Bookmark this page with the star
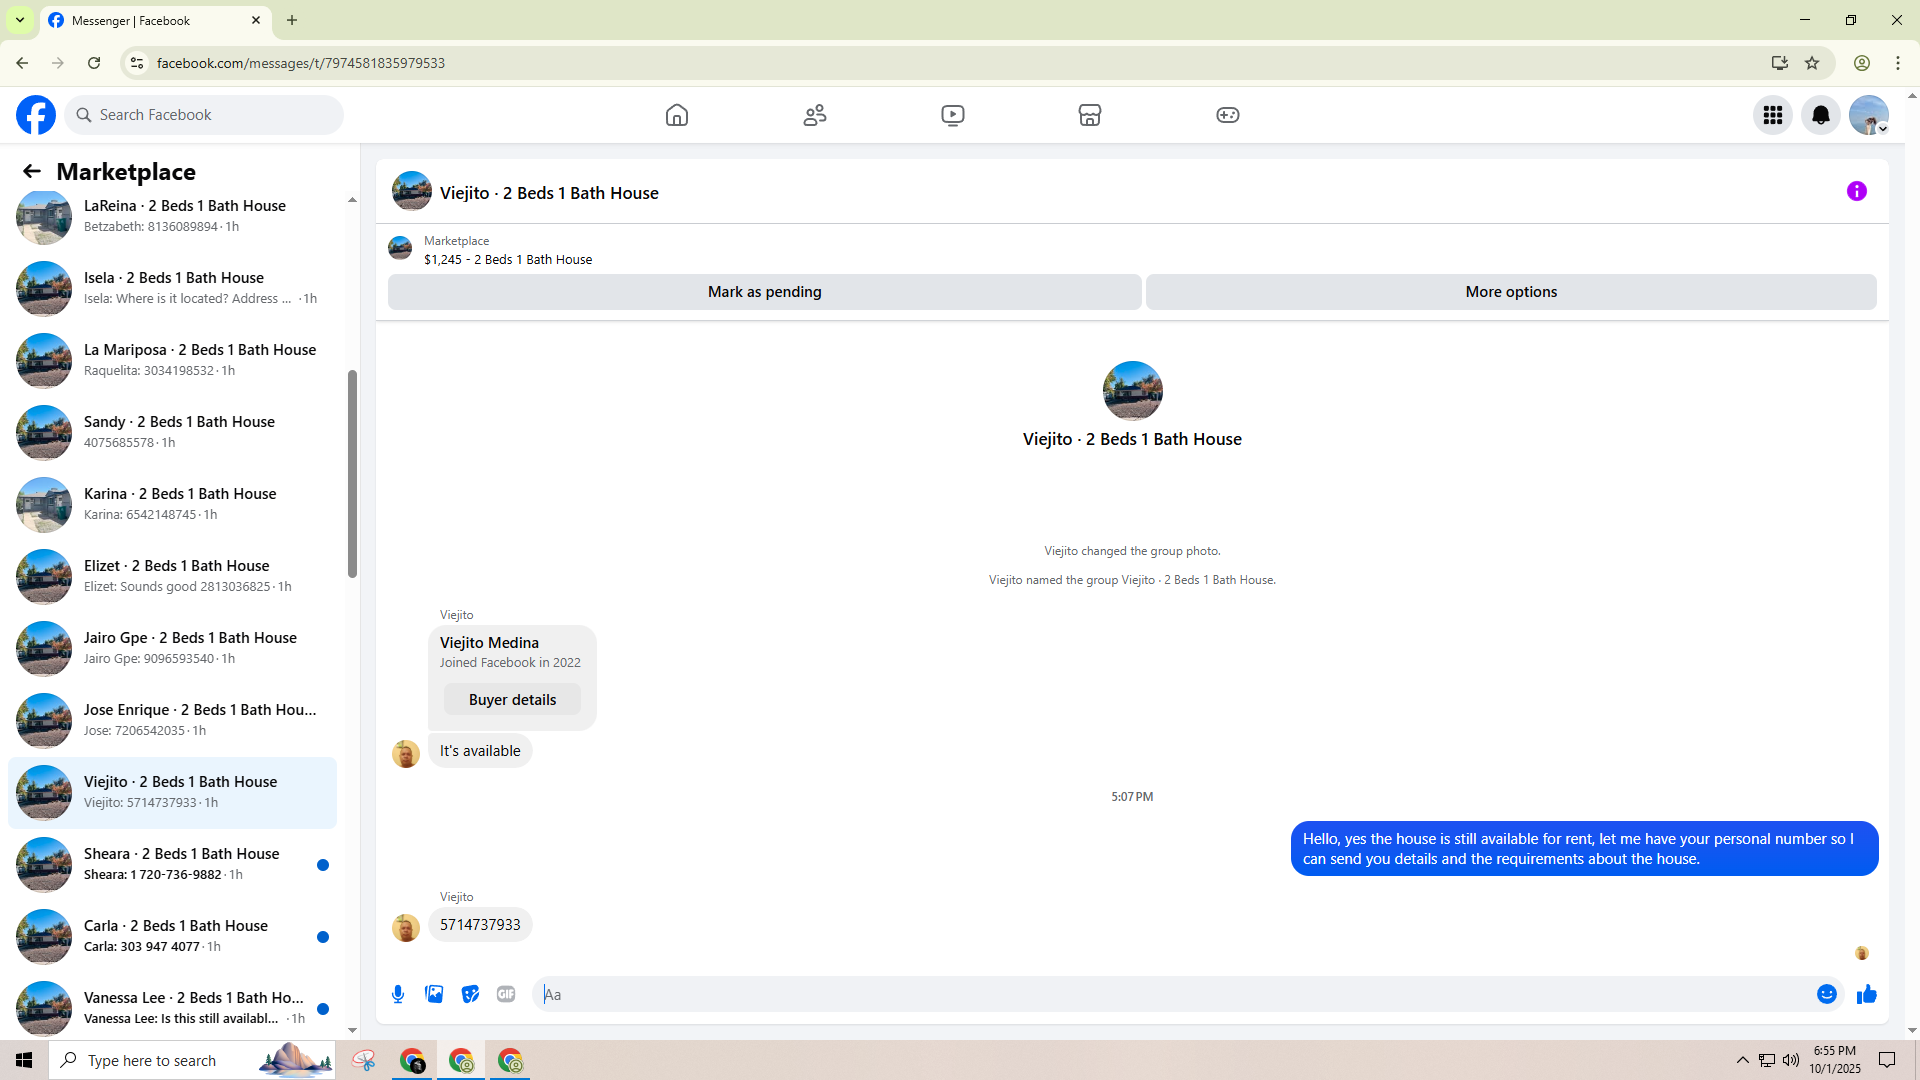 [1812, 63]
